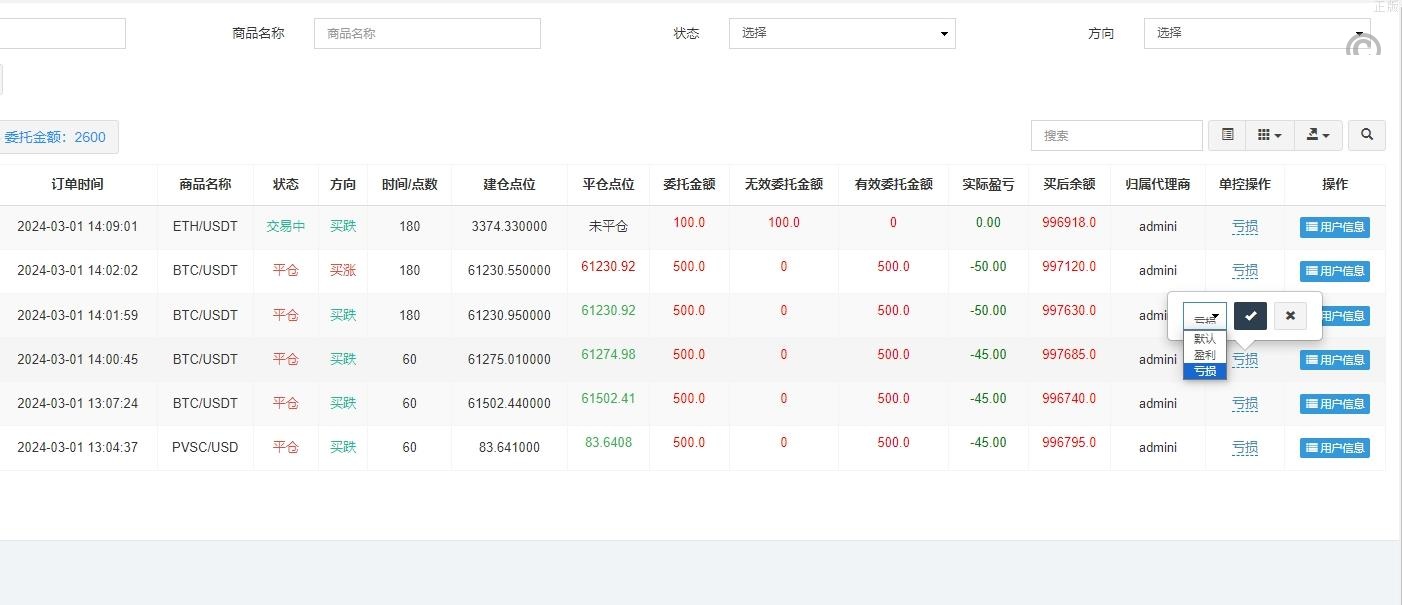Click the 实际盈亏 column header
This screenshot has height=605, width=1402.
pos(988,184)
